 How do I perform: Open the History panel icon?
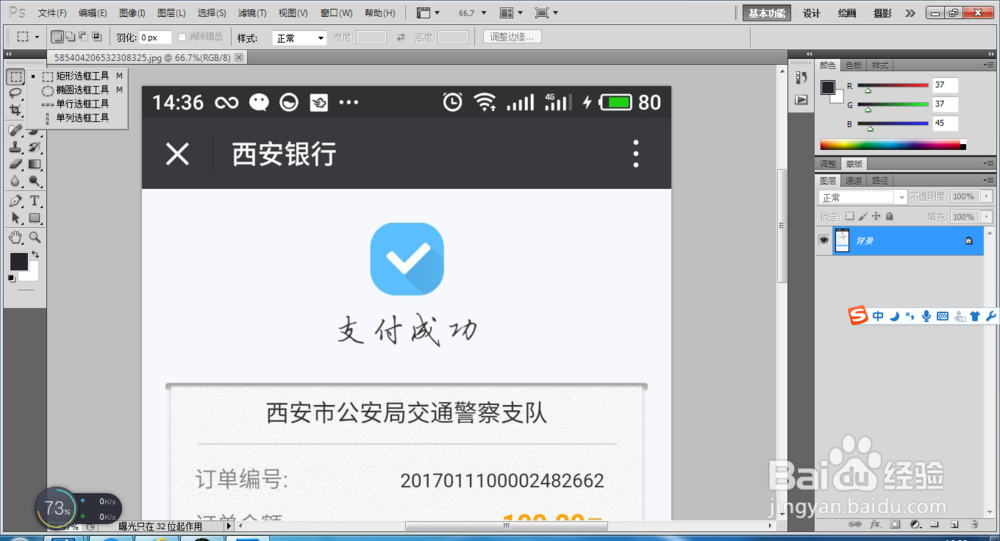point(801,78)
